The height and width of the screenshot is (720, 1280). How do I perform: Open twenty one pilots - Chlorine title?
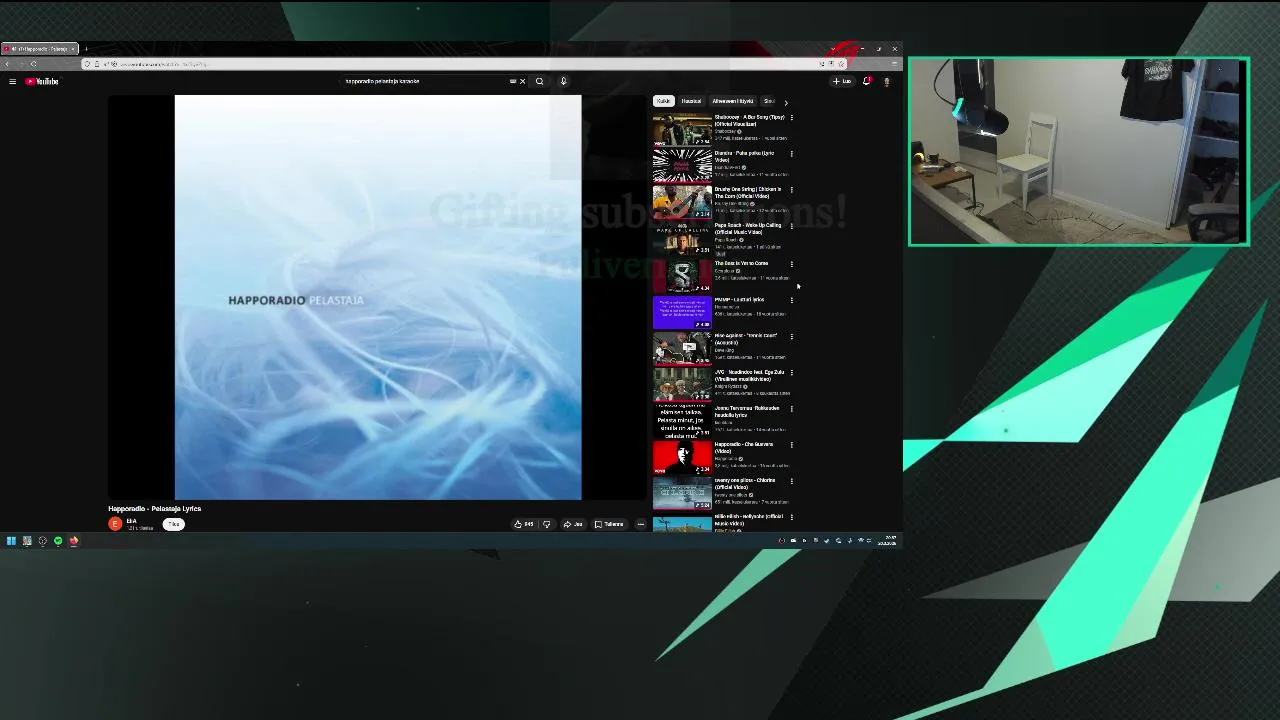745,483
